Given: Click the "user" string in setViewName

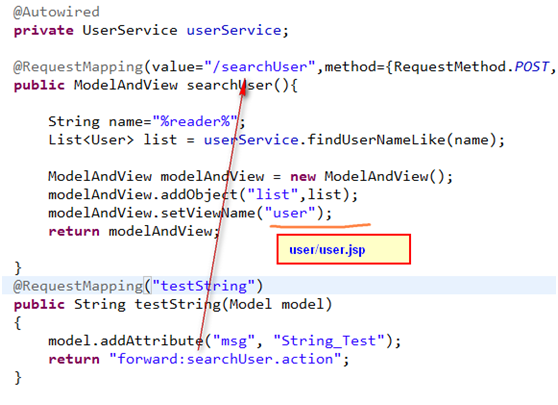Looking at the screenshot, I should [x=290, y=213].
